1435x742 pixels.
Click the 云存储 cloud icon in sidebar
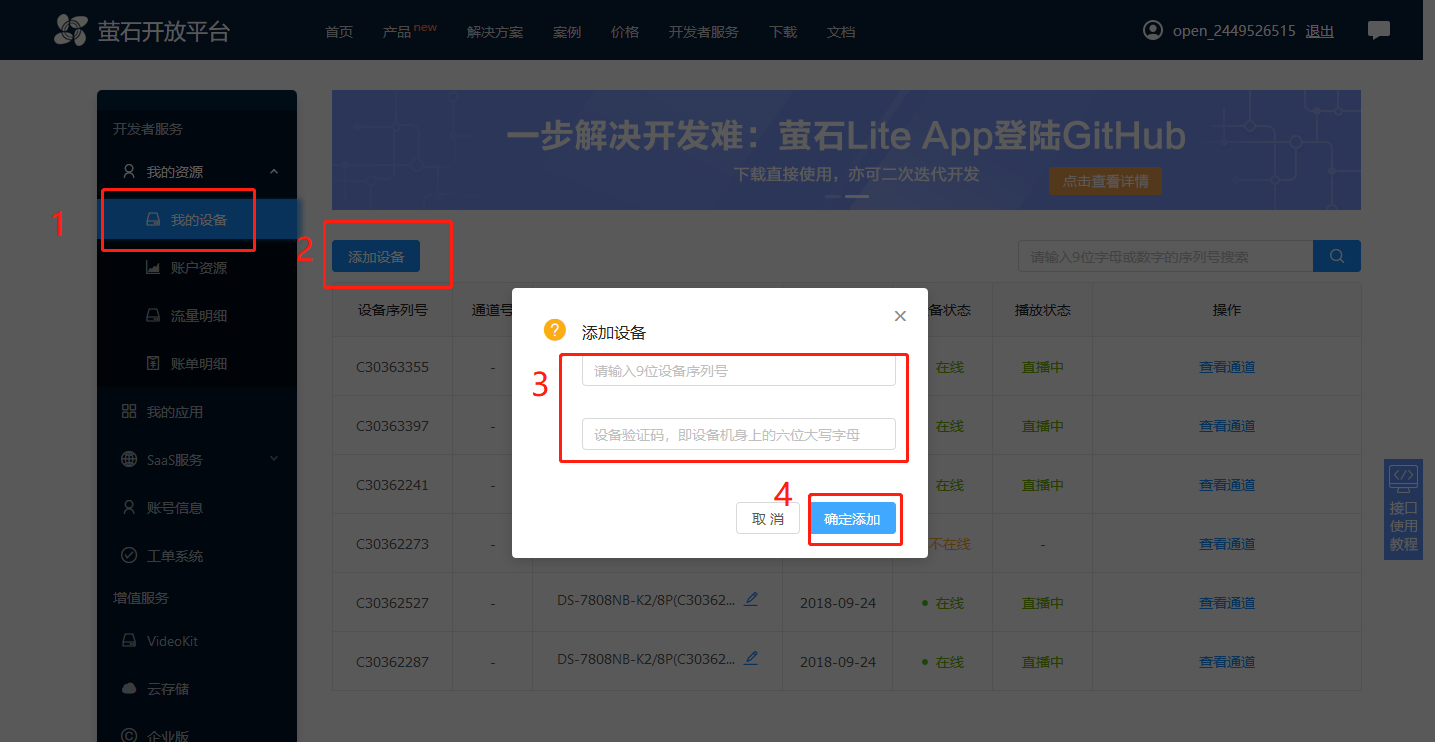click(x=128, y=688)
